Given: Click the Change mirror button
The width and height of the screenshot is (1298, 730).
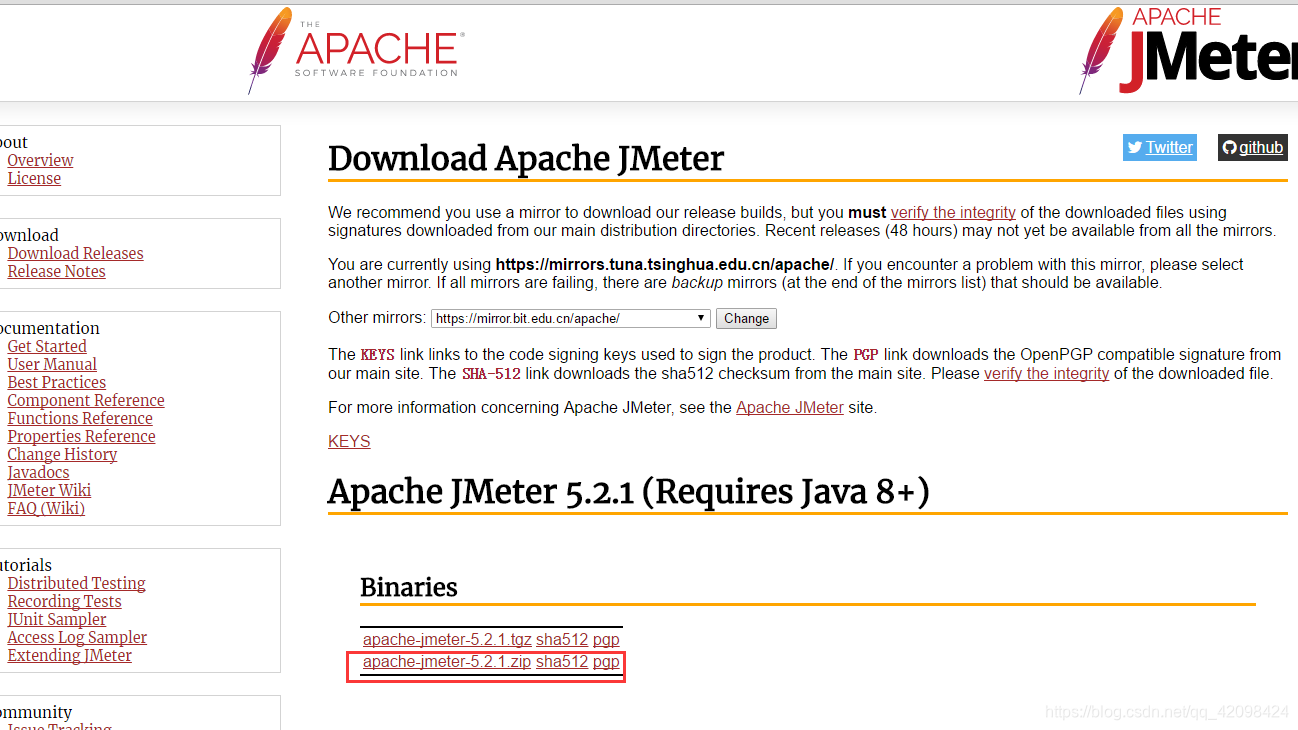Looking at the screenshot, I should (746, 318).
